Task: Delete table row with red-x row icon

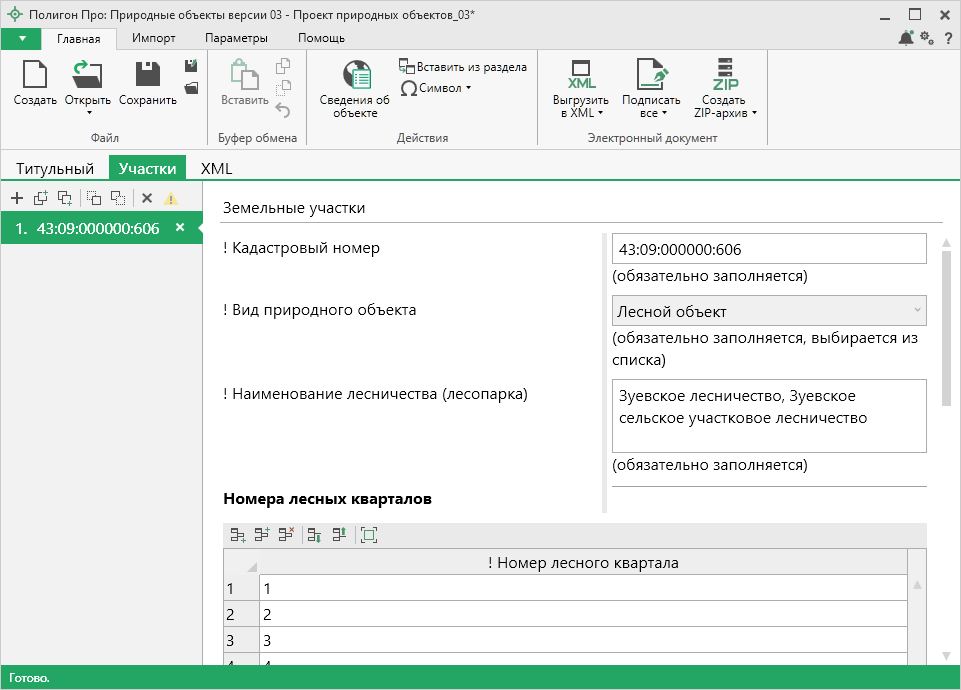Action: tap(285, 535)
